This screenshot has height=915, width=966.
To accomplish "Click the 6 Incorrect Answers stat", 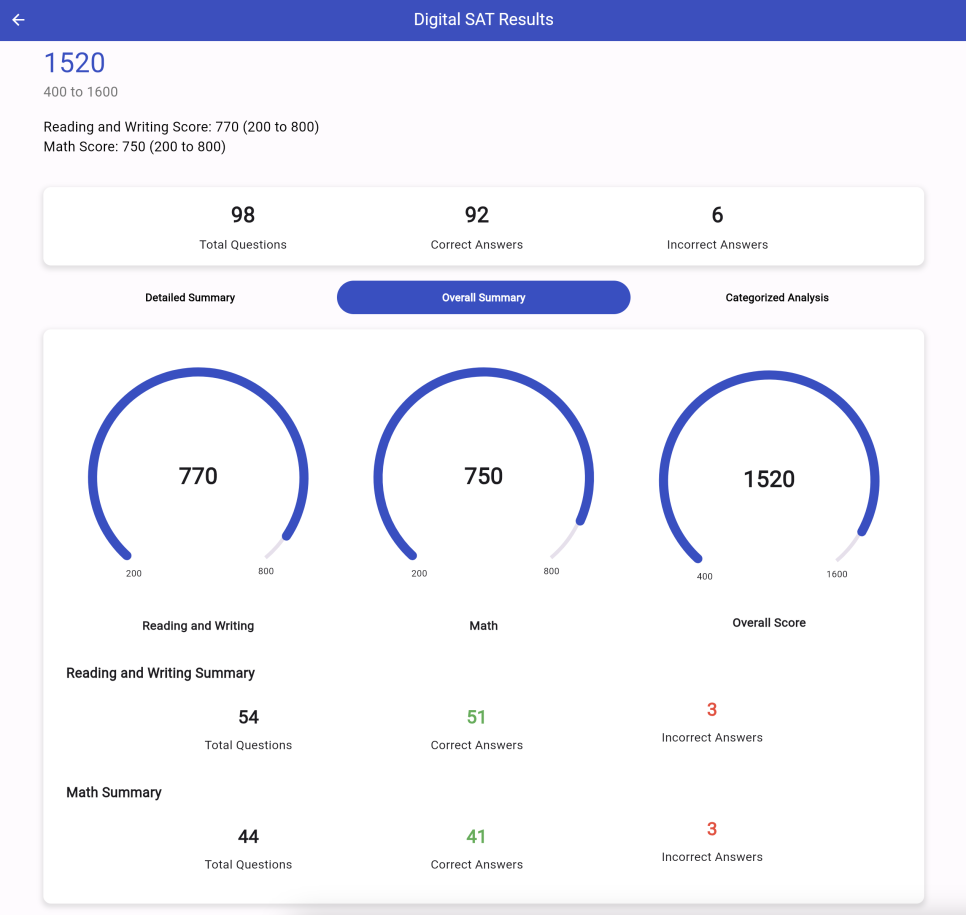I will (717, 226).
